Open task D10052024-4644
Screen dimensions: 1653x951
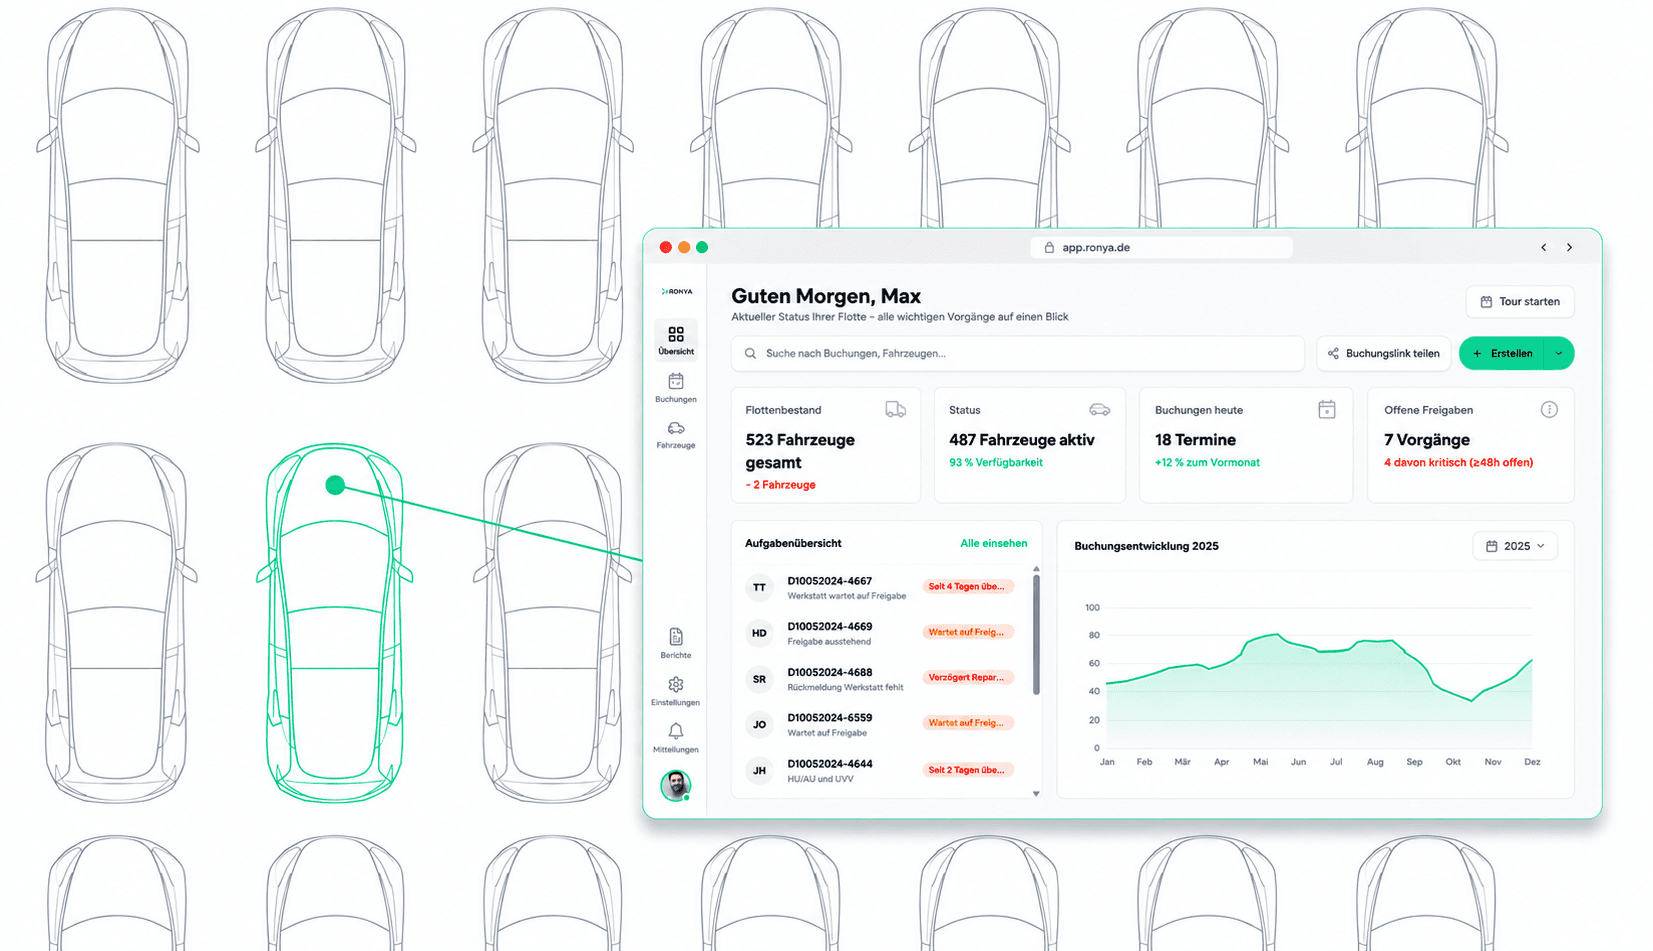(830, 764)
